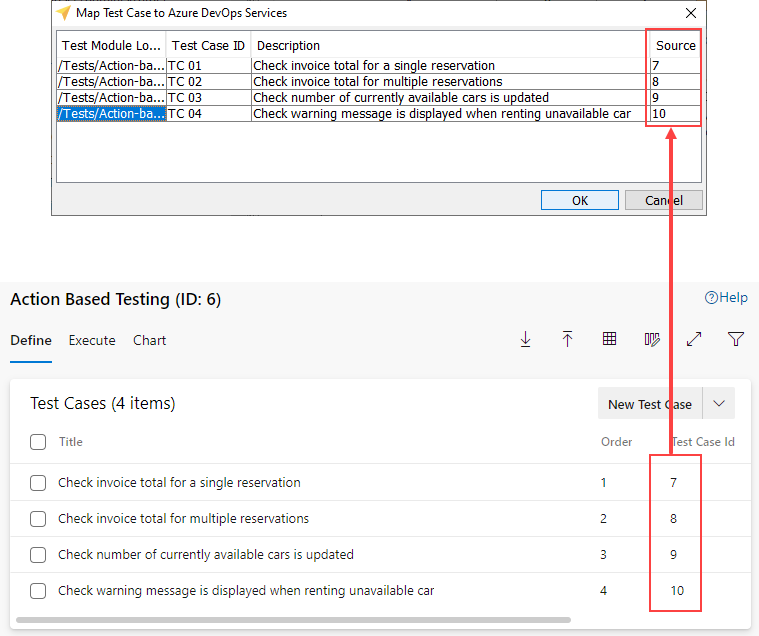Open the column options icon
759x636 pixels.
[x=652, y=339]
